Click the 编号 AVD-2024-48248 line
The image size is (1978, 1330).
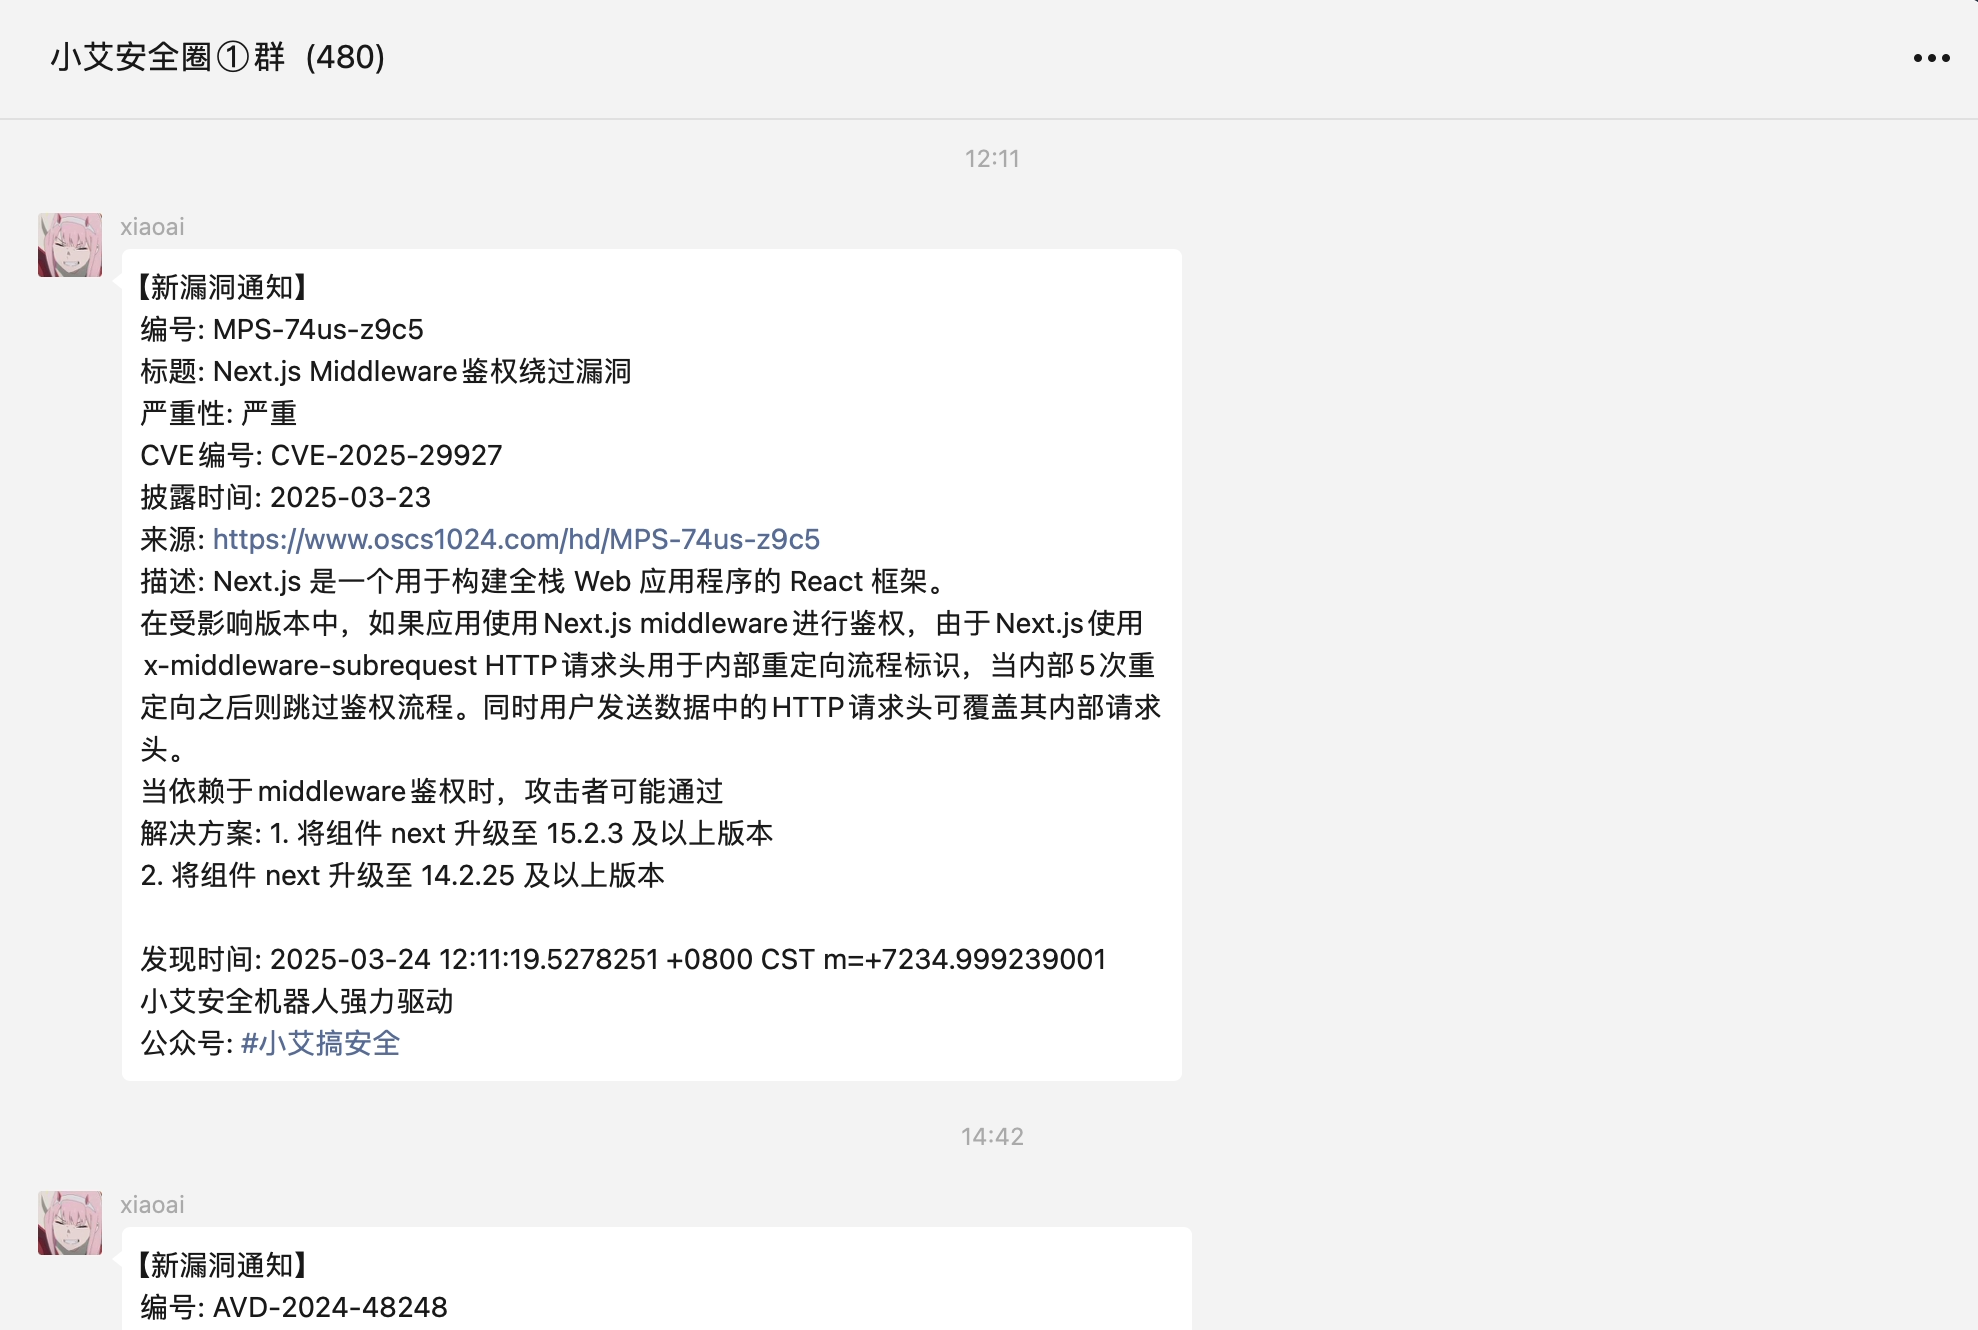294,1307
